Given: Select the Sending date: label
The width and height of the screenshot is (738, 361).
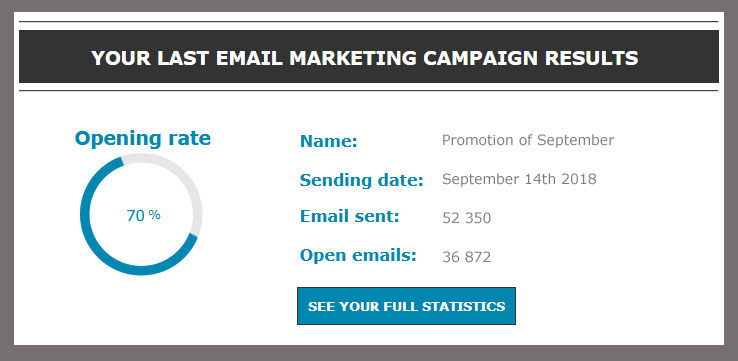Looking at the screenshot, I should (x=362, y=180).
